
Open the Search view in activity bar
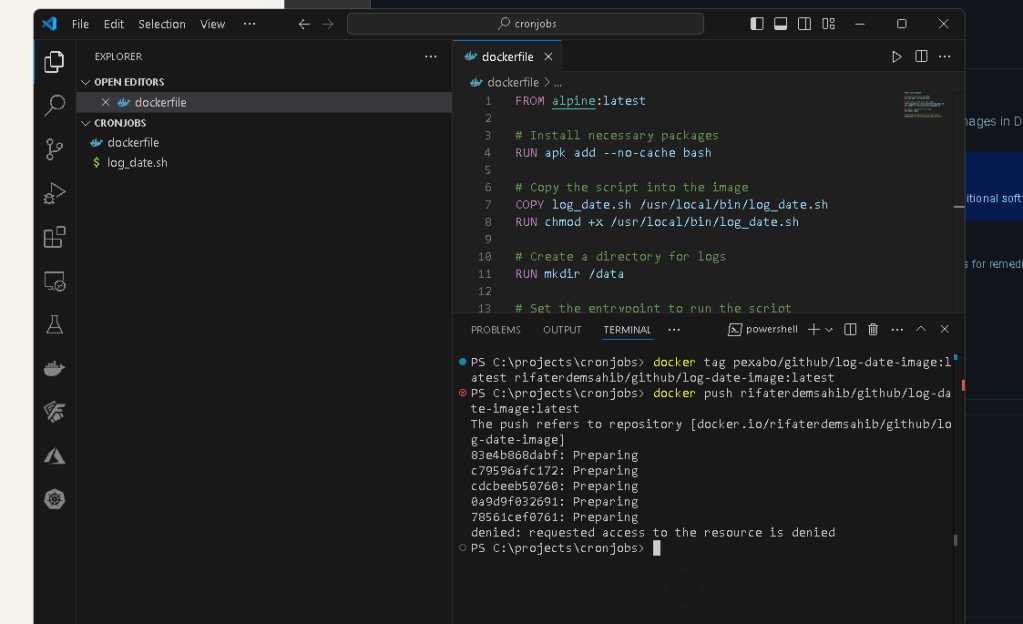(54, 105)
